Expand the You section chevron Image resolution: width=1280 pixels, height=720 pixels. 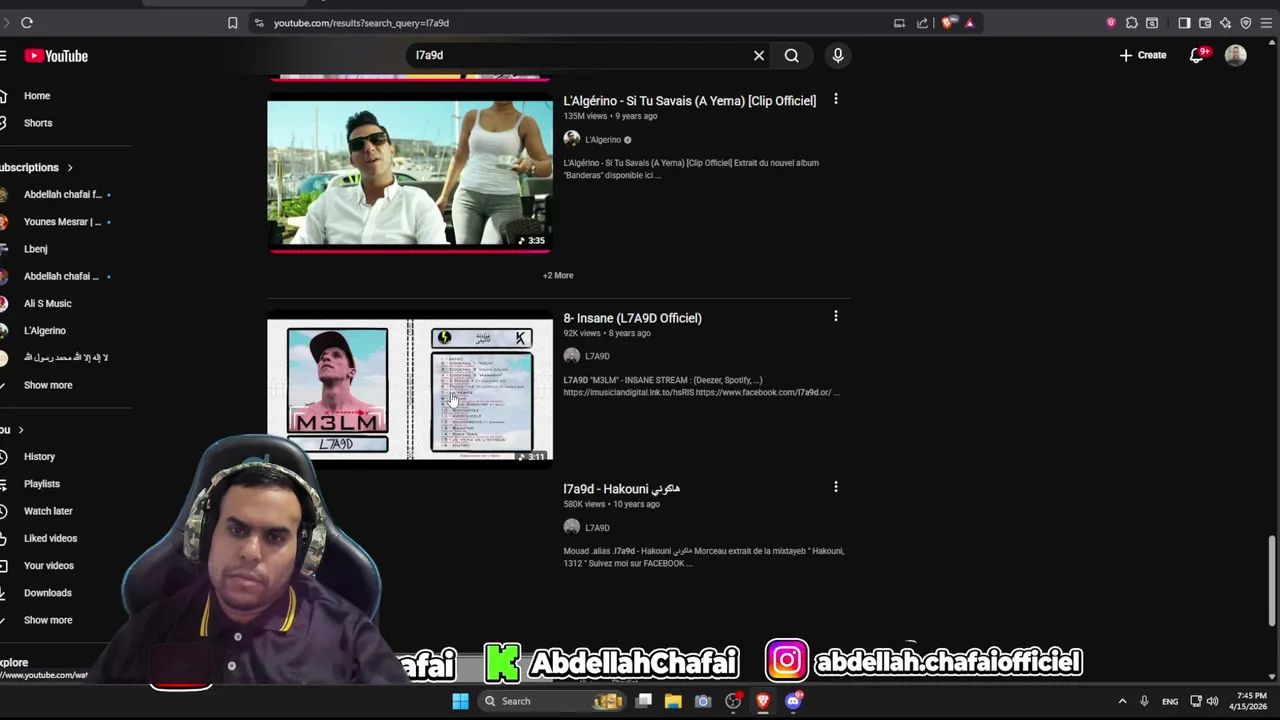click(x=20, y=430)
